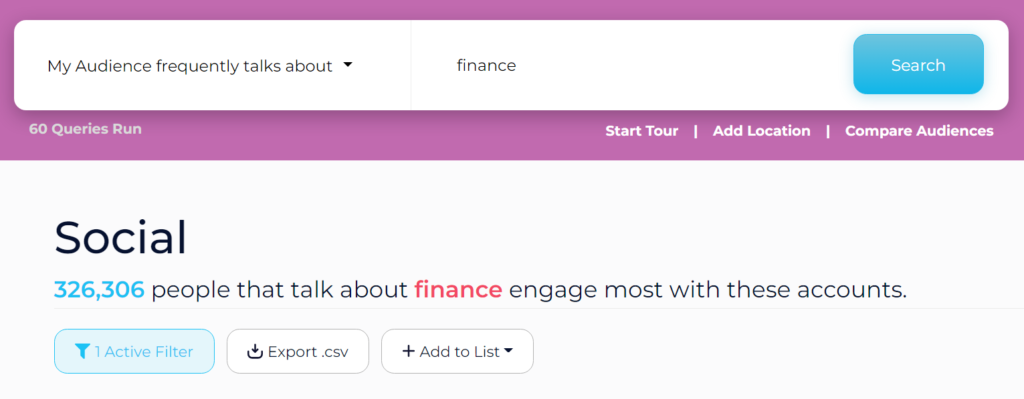Viewport: 1024px width, 399px height.
Task: Open 'My Audience frequently talks about' selector
Action: click(x=200, y=65)
